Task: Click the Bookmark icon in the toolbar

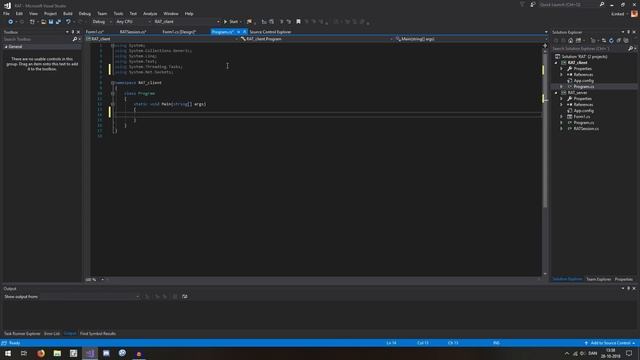Action: 298,22
